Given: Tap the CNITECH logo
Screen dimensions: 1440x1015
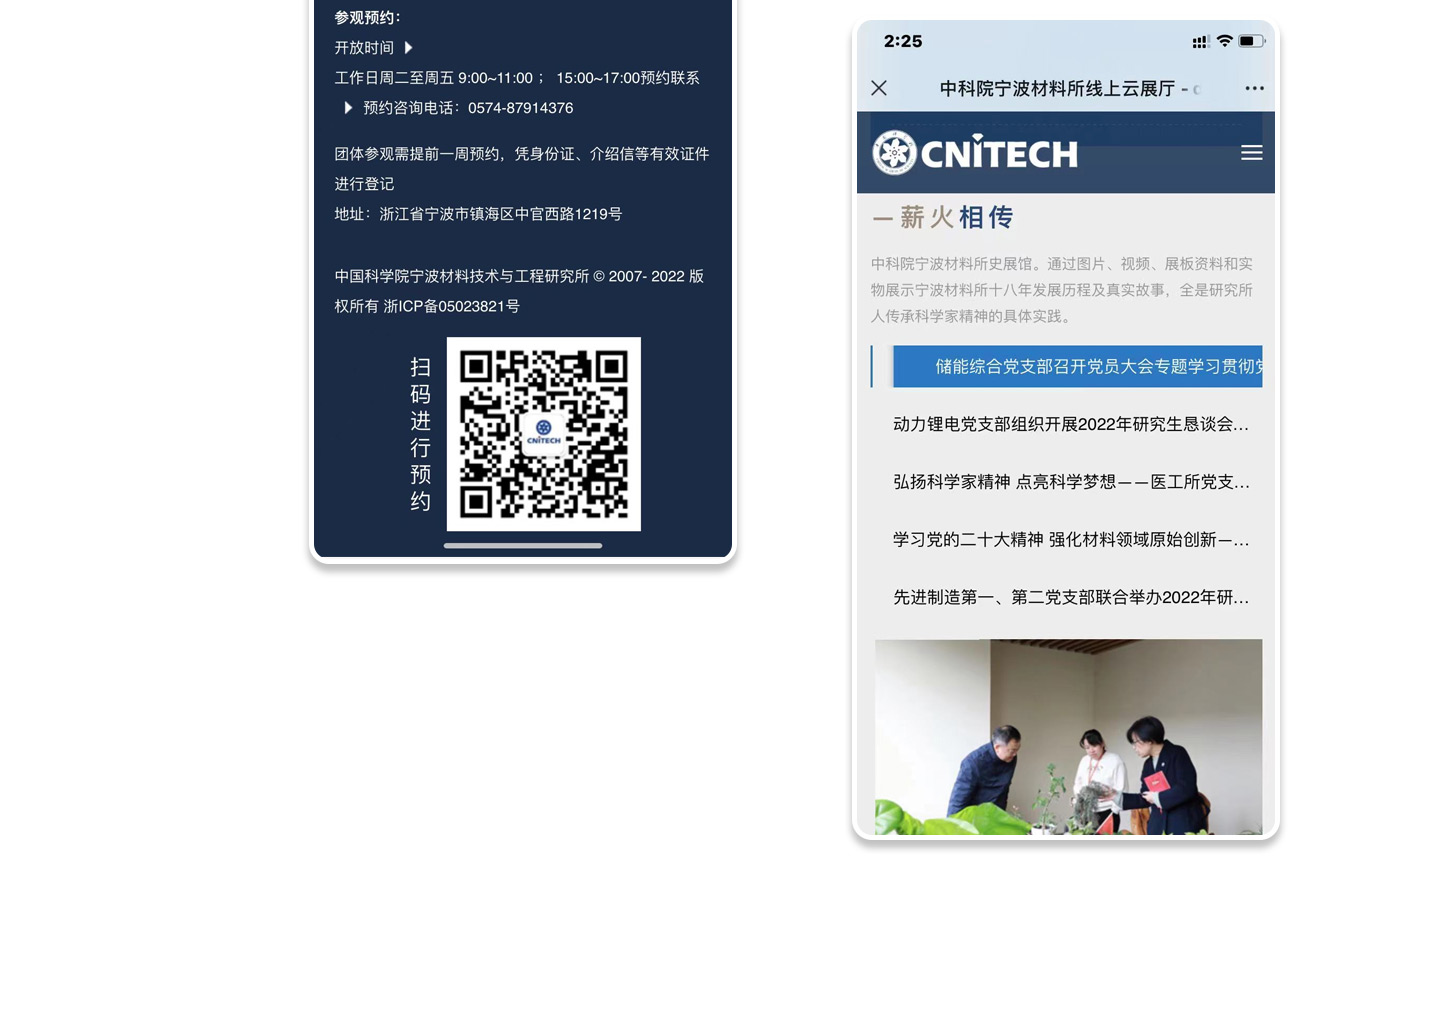Looking at the screenshot, I should pyautogui.click(x=975, y=153).
